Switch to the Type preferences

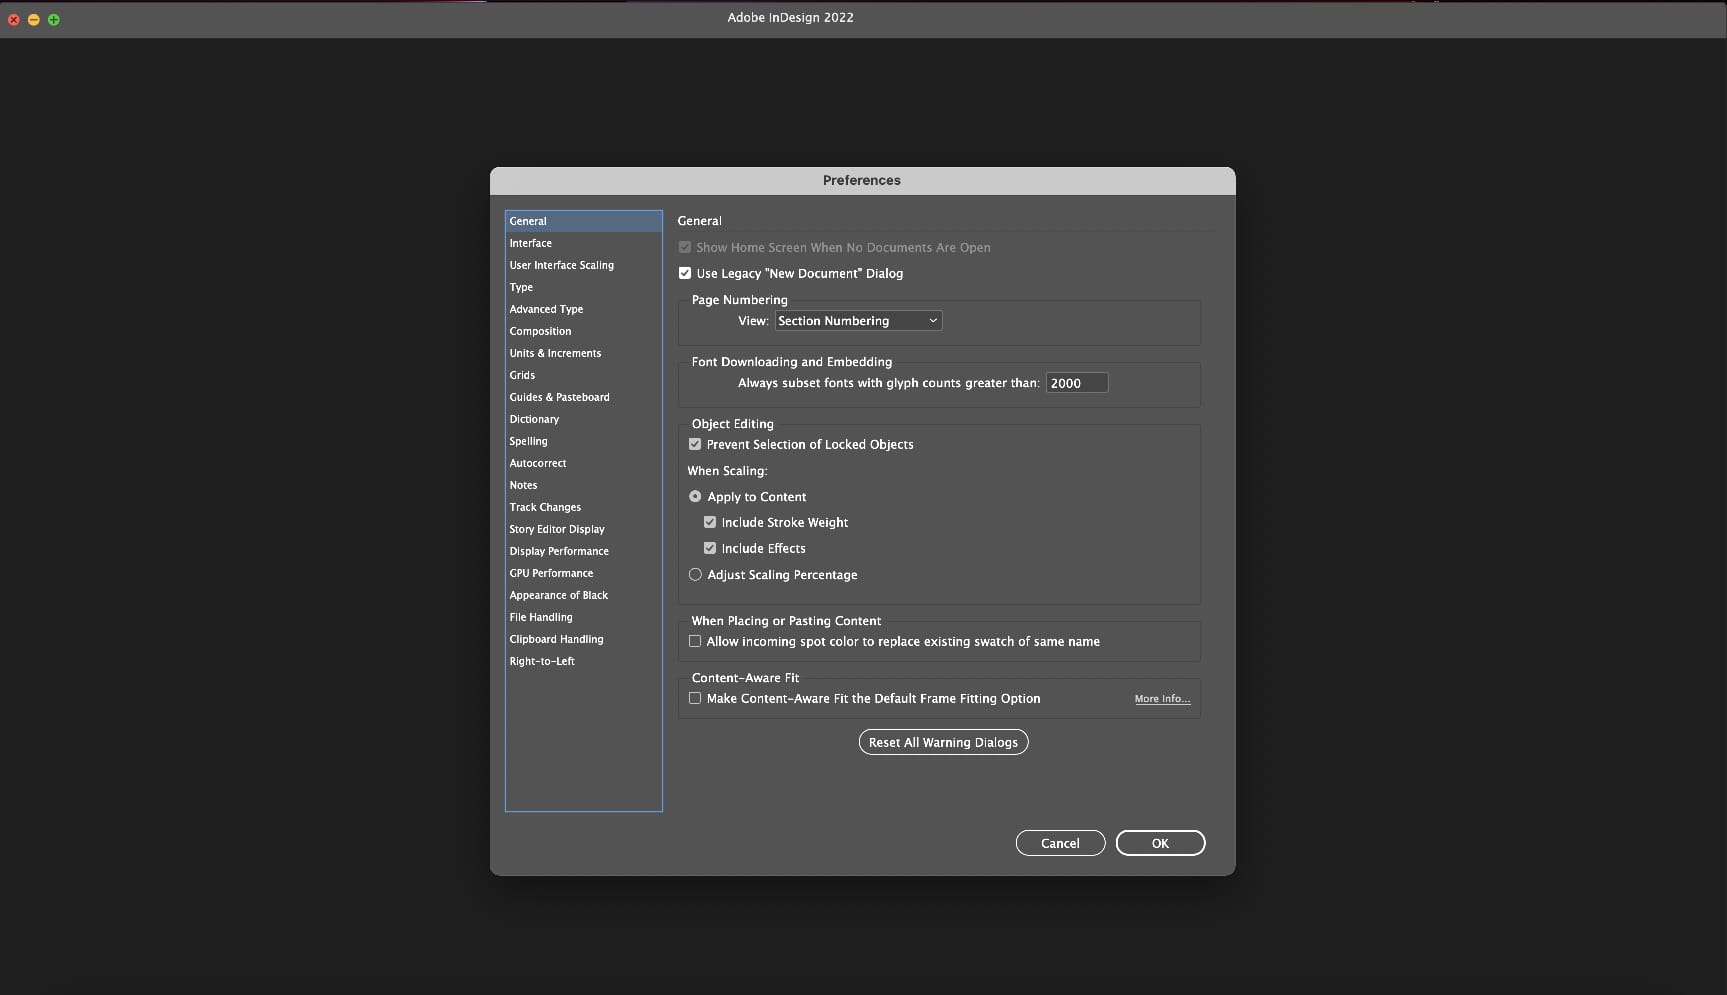click(584, 287)
